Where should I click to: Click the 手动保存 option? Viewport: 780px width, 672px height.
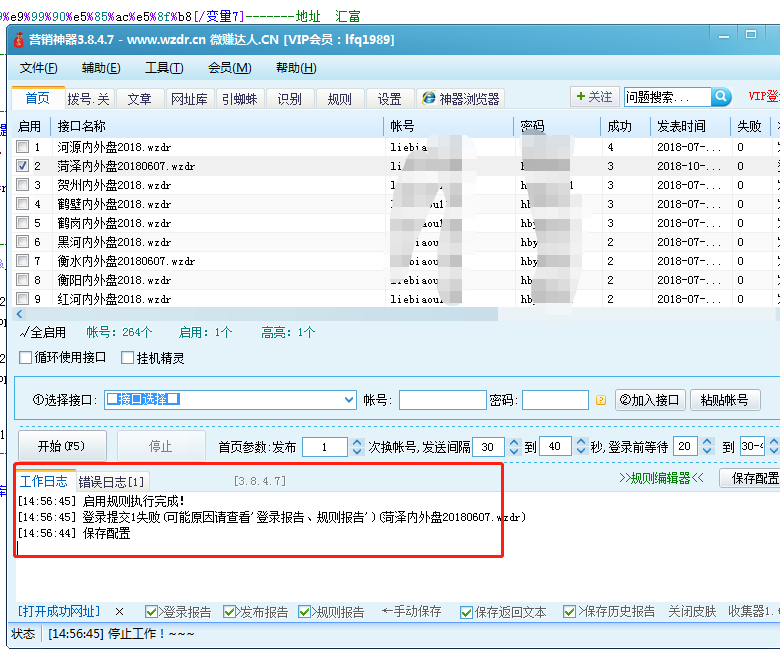tap(411, 611)
